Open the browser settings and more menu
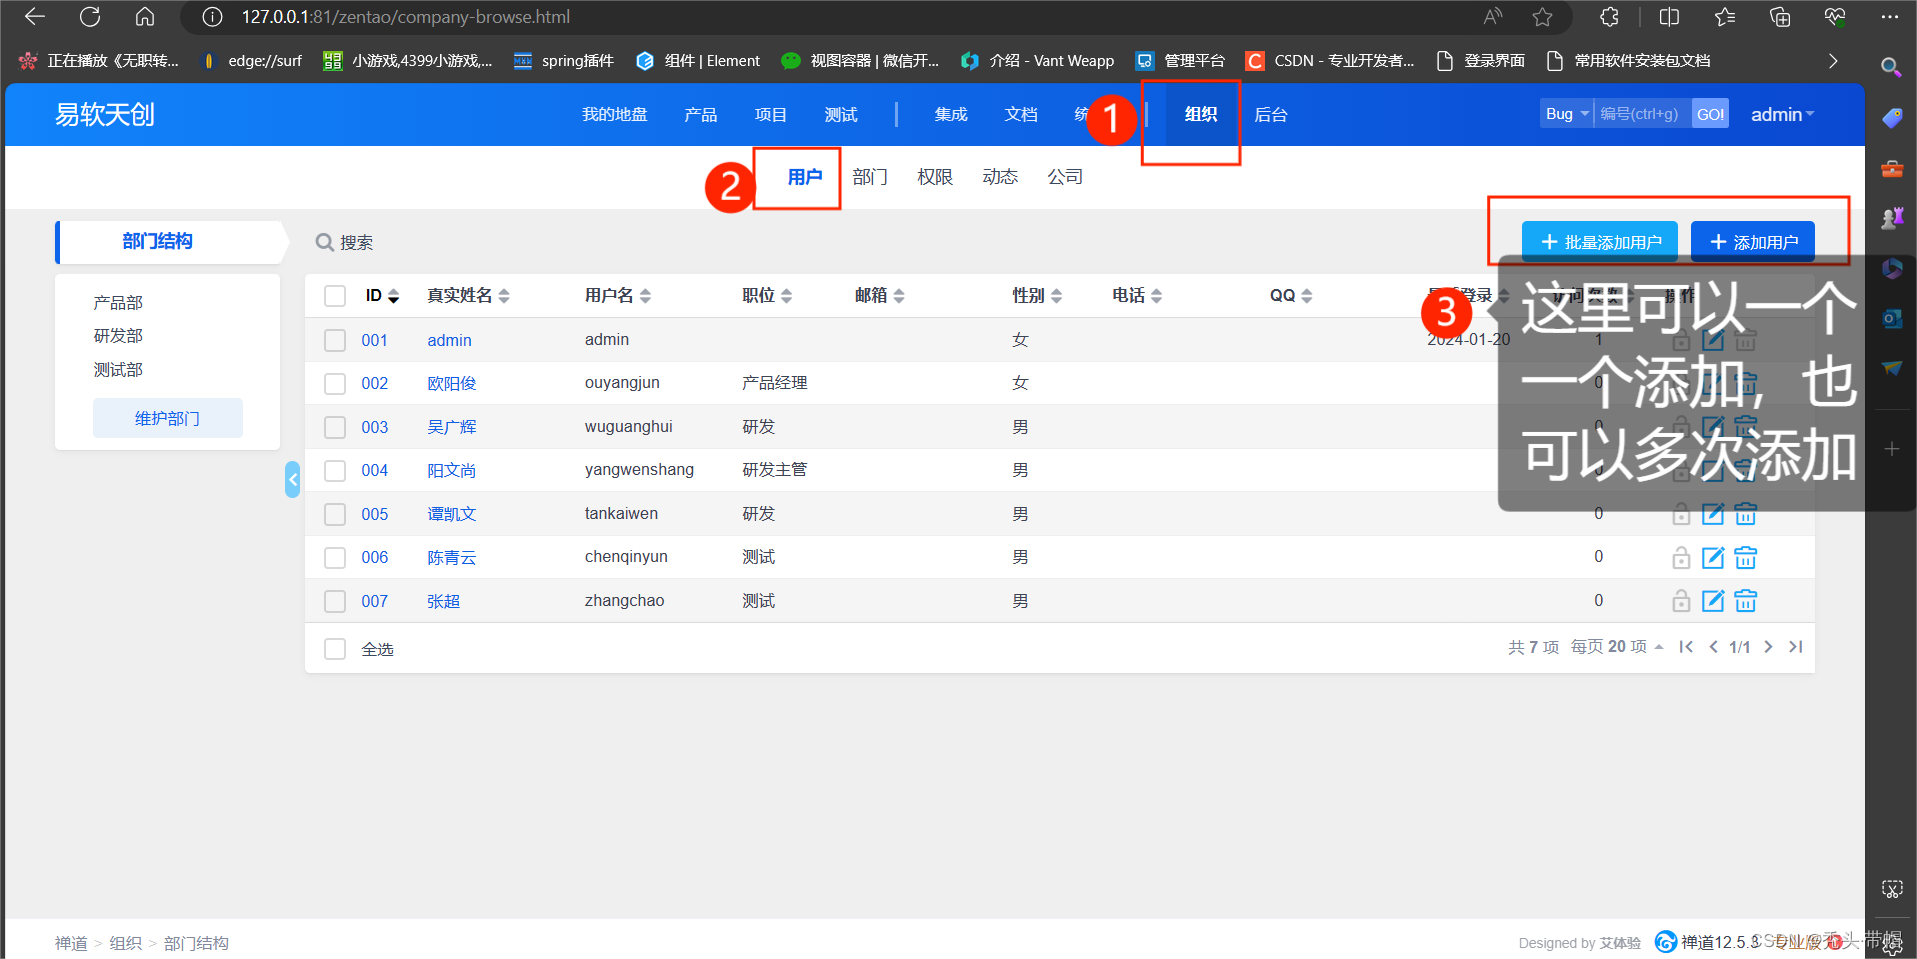The width and height of the screenshot is (1917, 959). tap(1889, 17)
